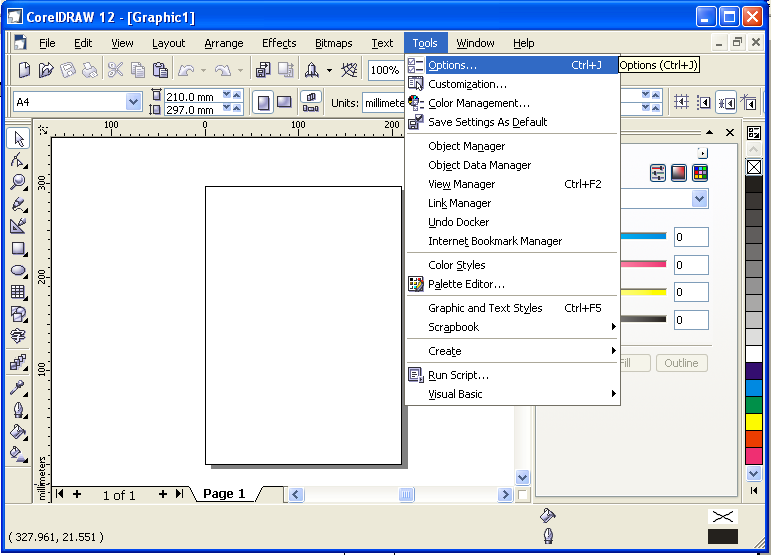Select the Outline pen tool
This screenshot has height=555, width=771.
point(18,409)
